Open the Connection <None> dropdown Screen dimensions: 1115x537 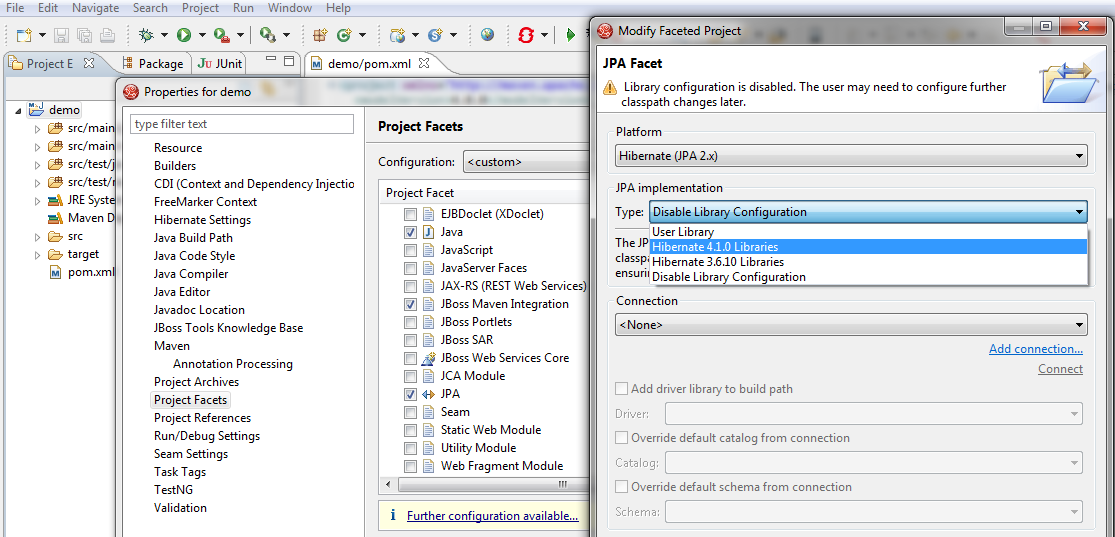(851, 324)
